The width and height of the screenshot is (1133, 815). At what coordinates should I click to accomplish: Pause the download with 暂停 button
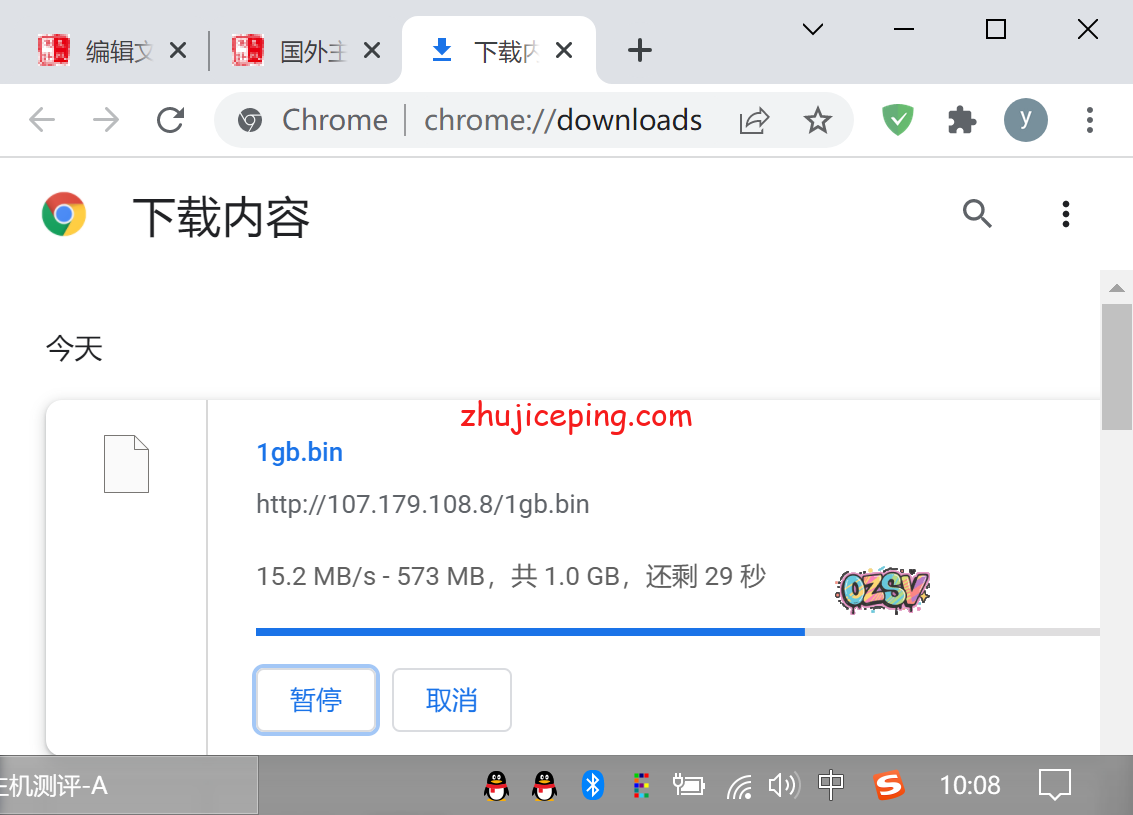[316, 700]
